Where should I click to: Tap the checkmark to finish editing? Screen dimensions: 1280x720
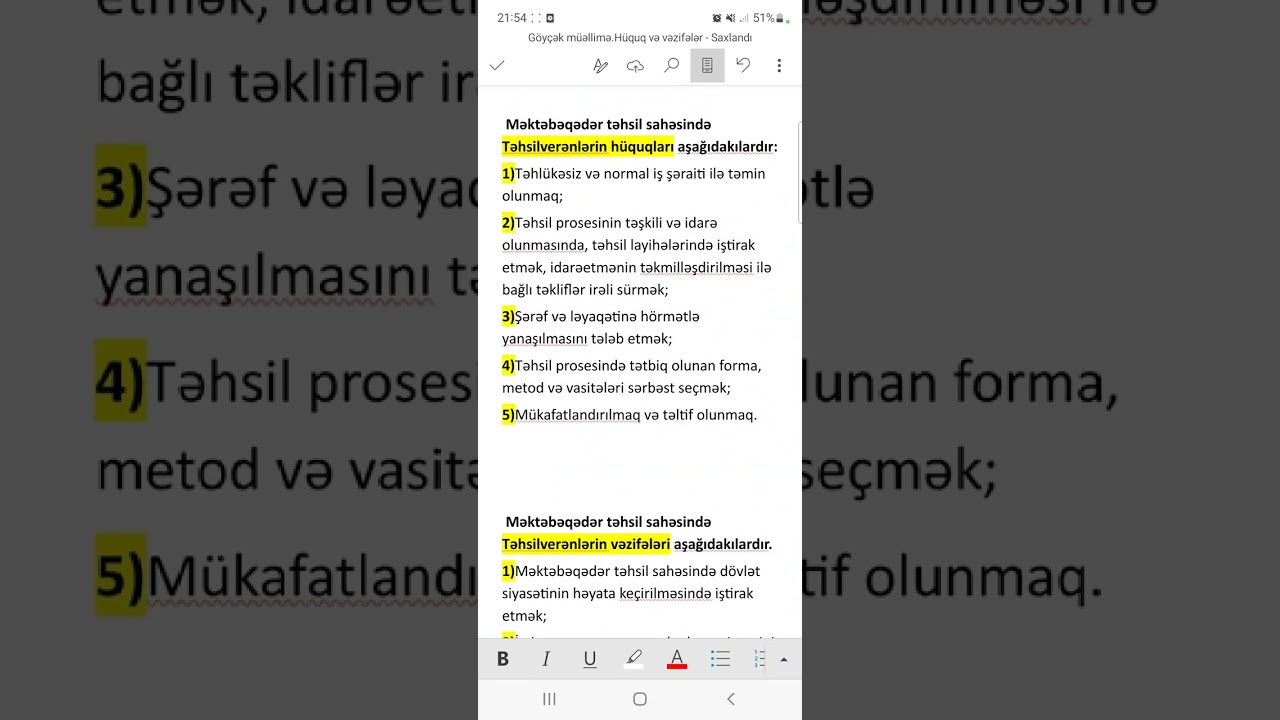point(497,66)
